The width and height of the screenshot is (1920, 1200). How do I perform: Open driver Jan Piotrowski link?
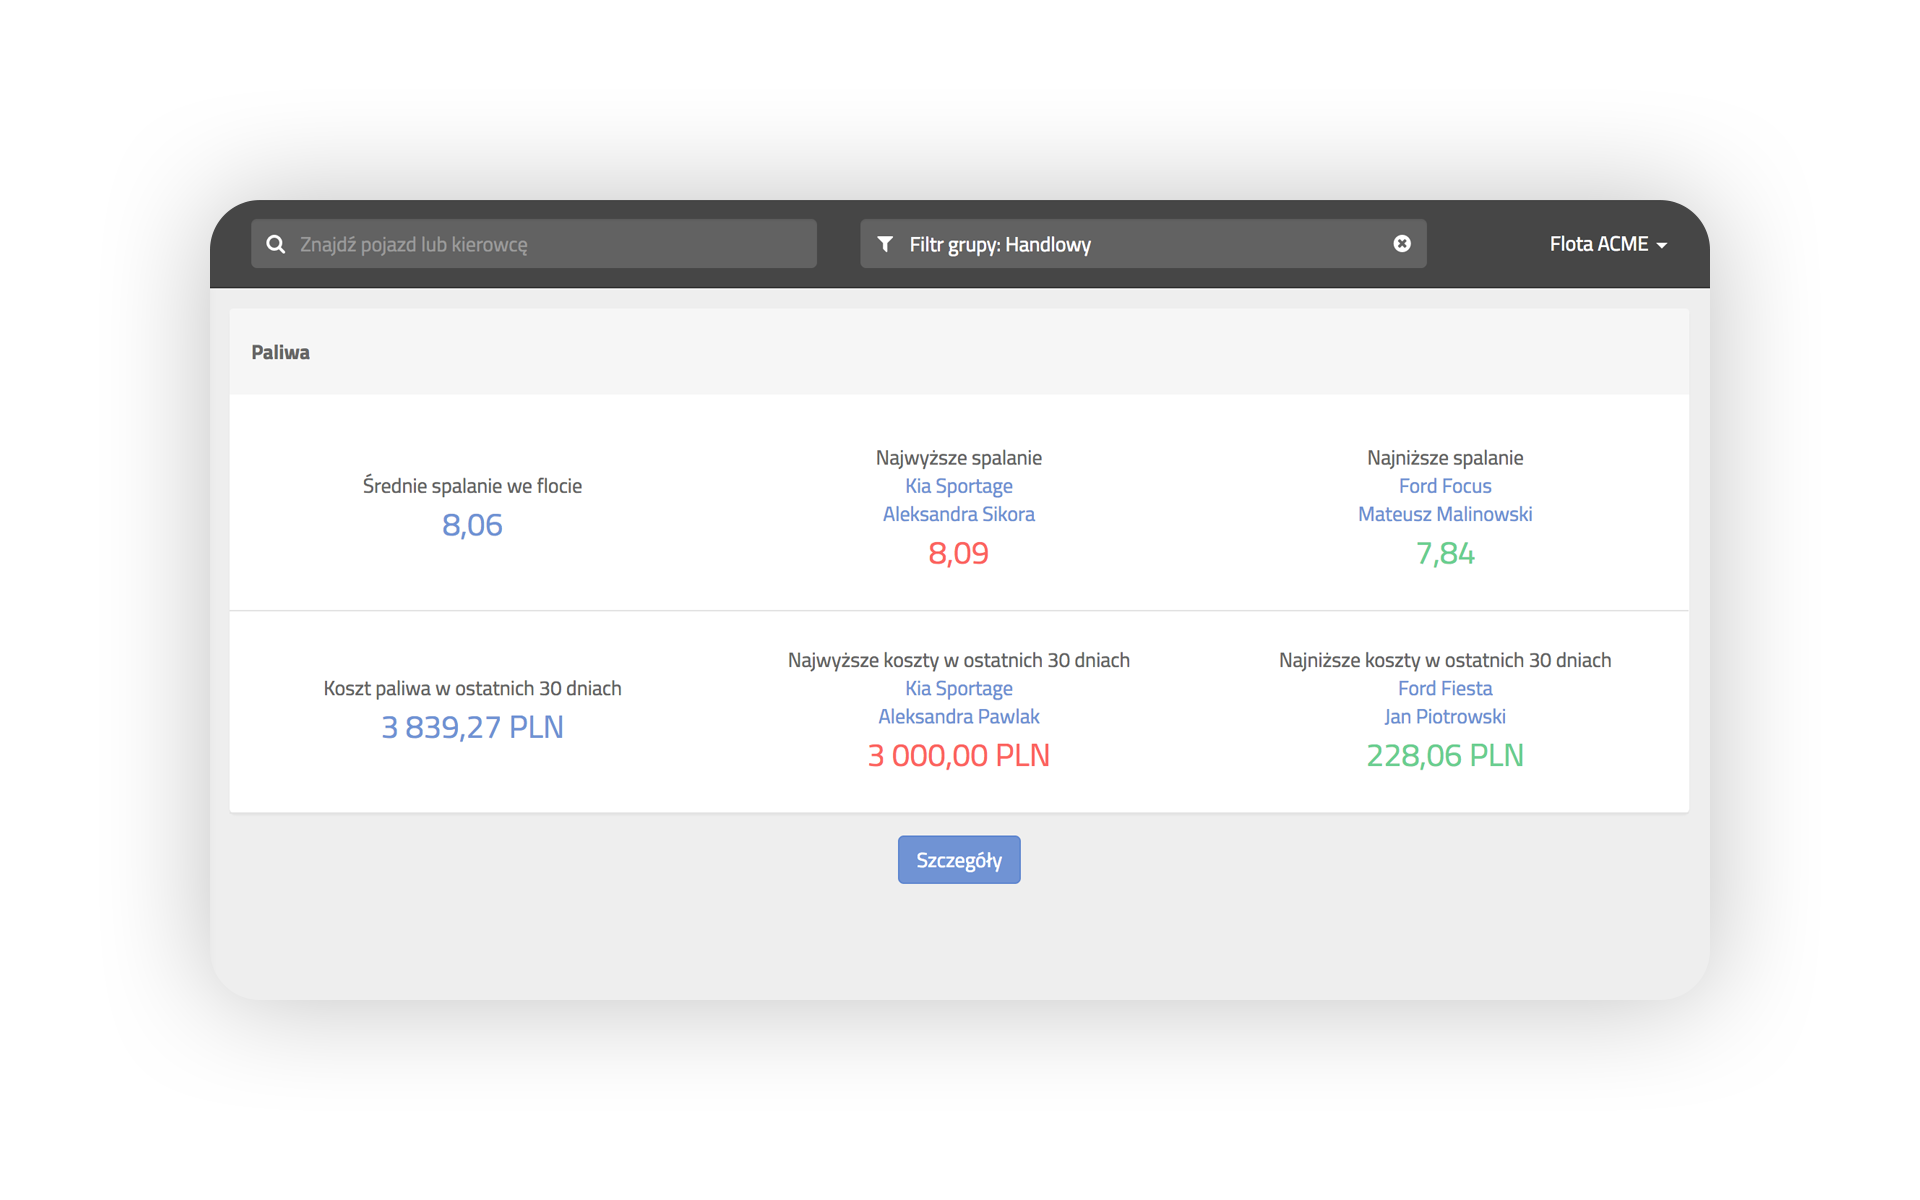(1444, 716)
